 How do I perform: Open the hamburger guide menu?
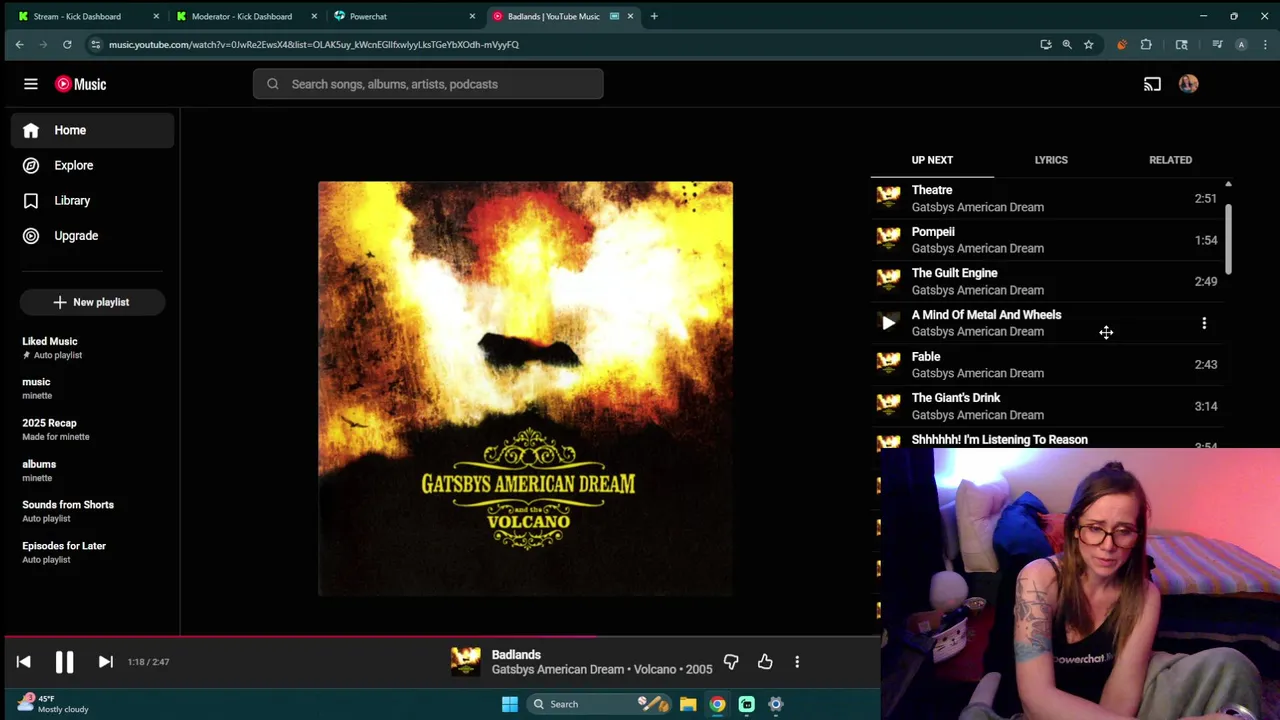point(31,84)
